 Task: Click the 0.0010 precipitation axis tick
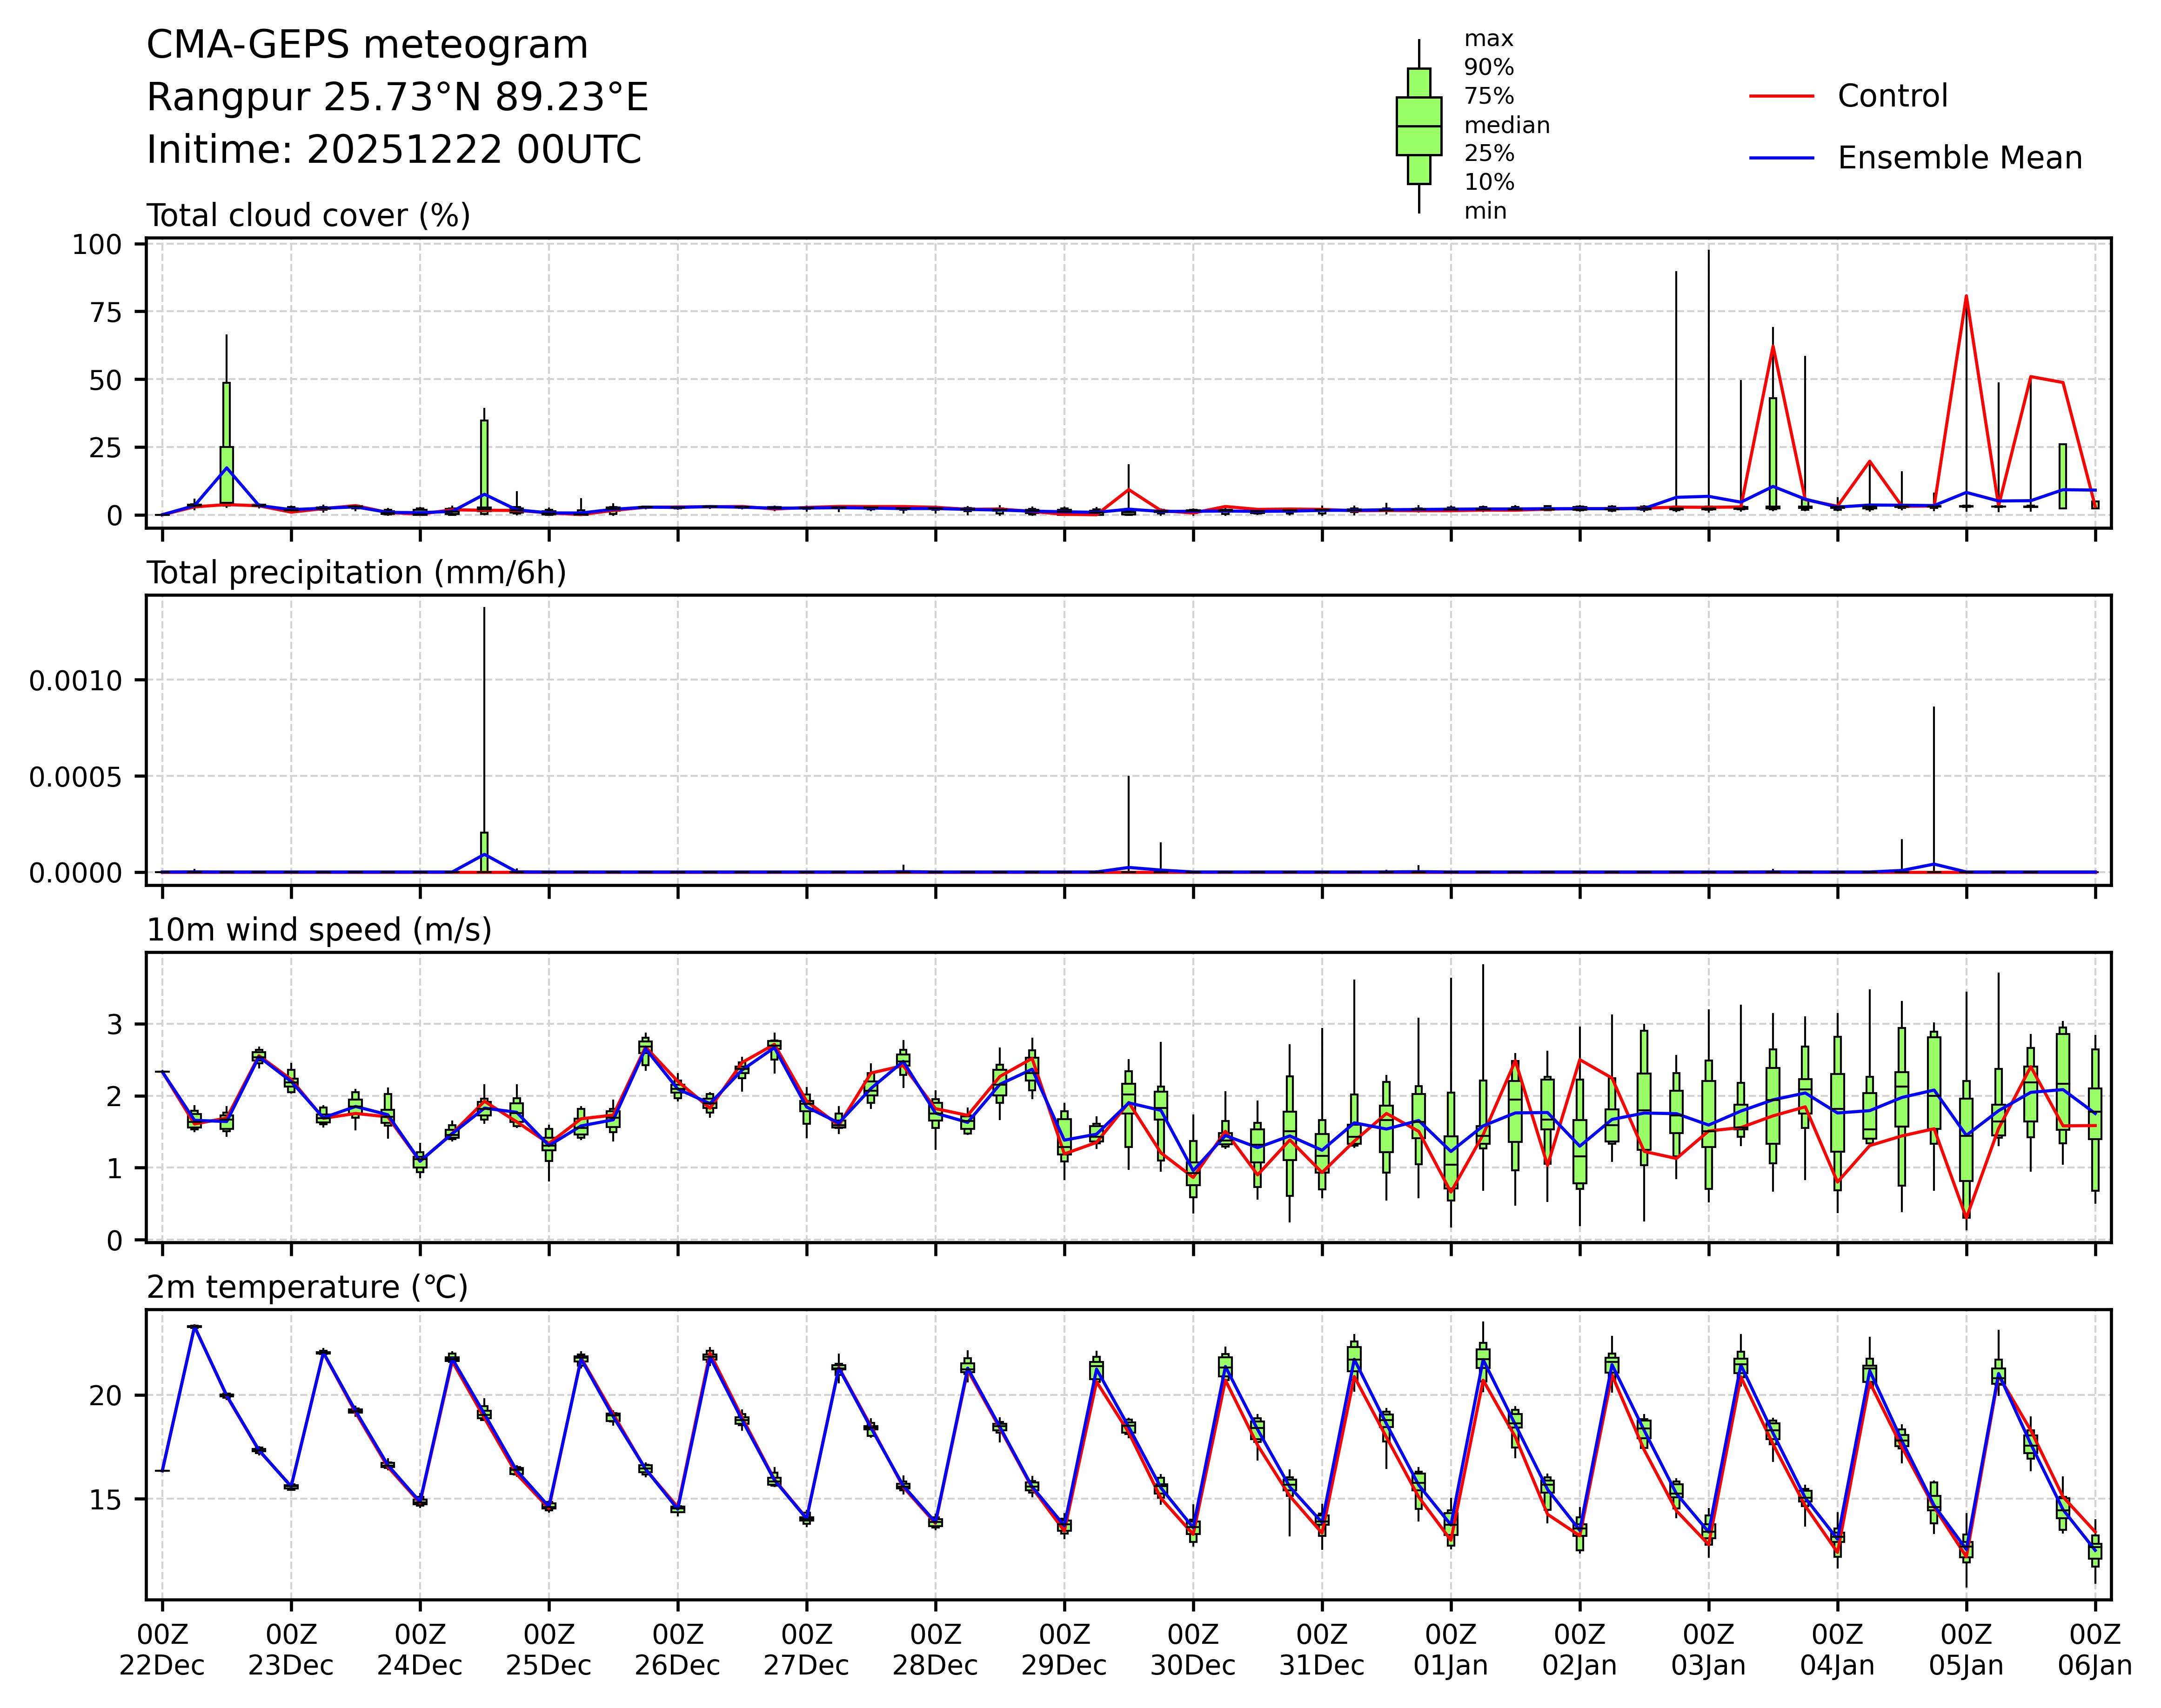coord(75,681)
